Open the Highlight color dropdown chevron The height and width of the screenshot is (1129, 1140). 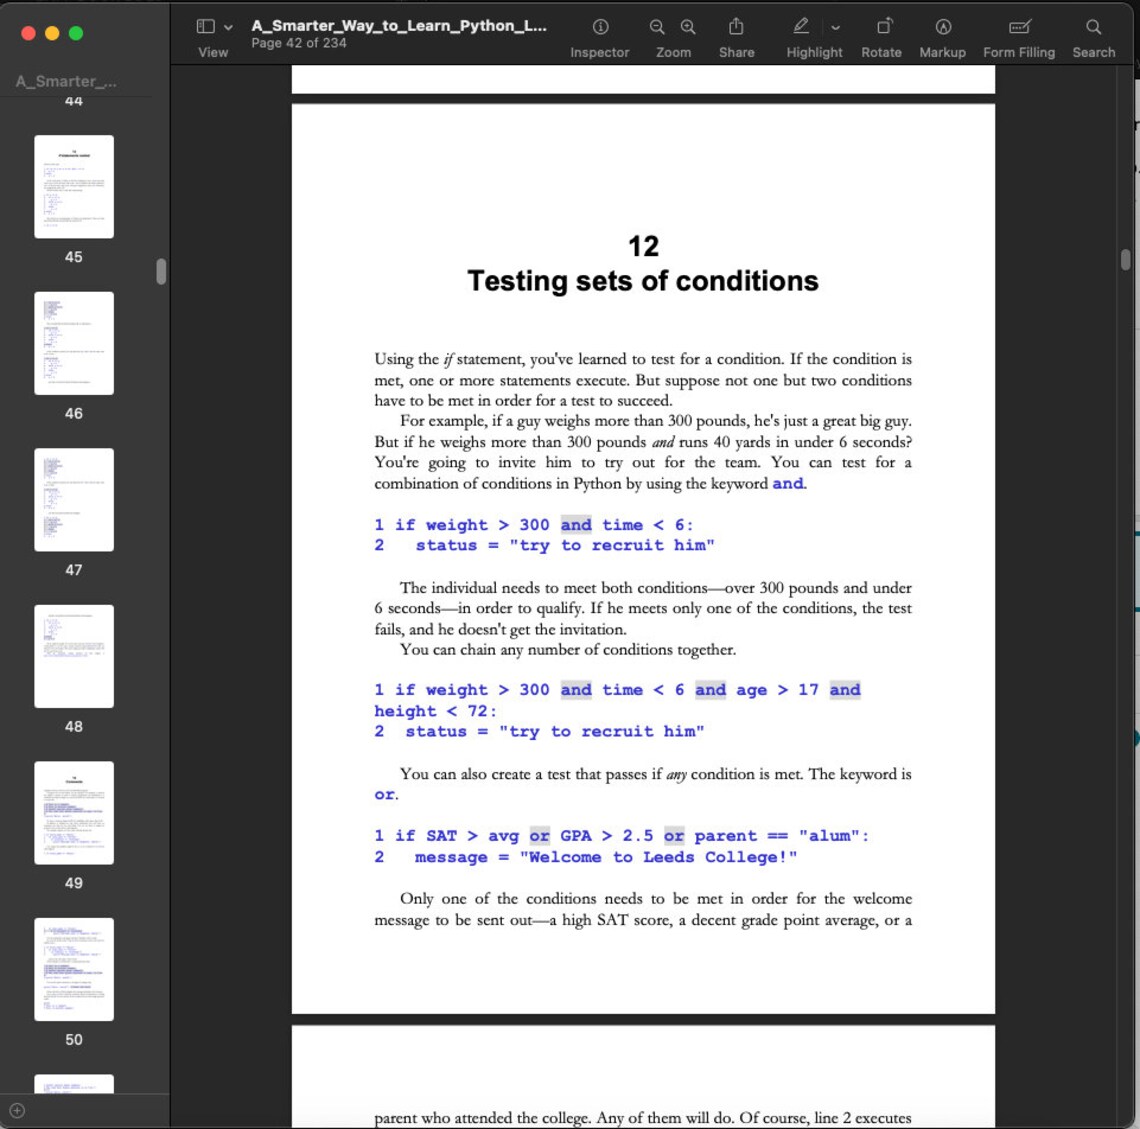pyautogui.click(x=836, y=27)
